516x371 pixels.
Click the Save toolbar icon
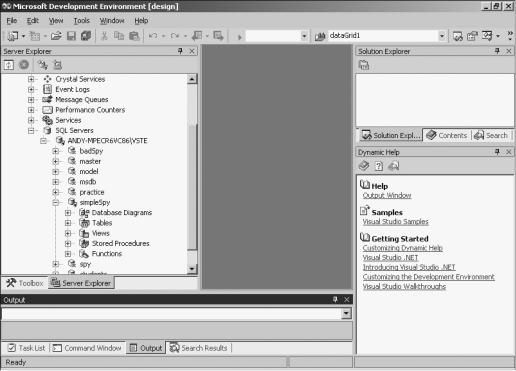[71, 36]
